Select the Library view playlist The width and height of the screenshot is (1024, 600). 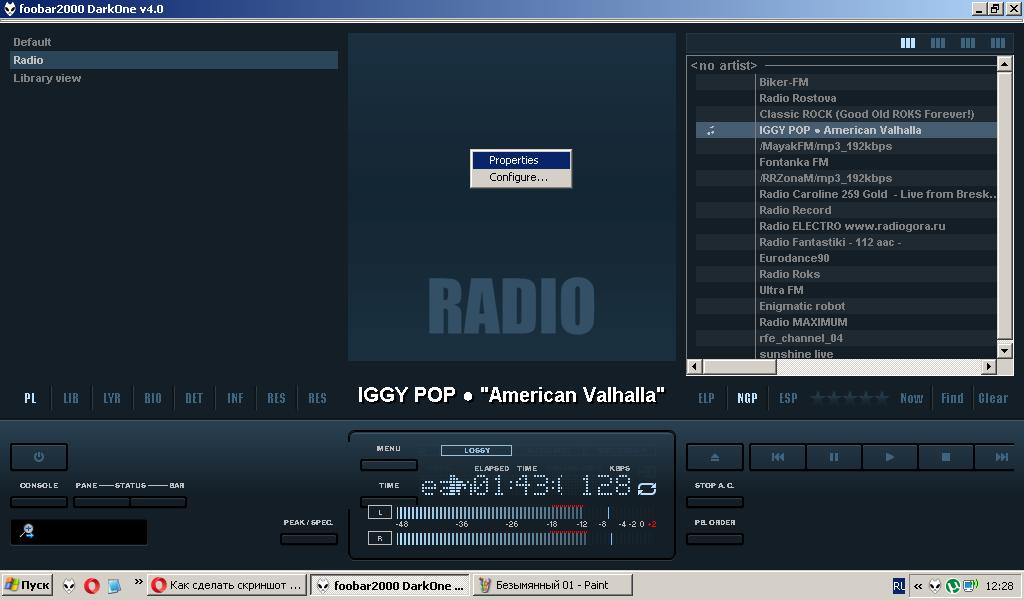point(47,78)
